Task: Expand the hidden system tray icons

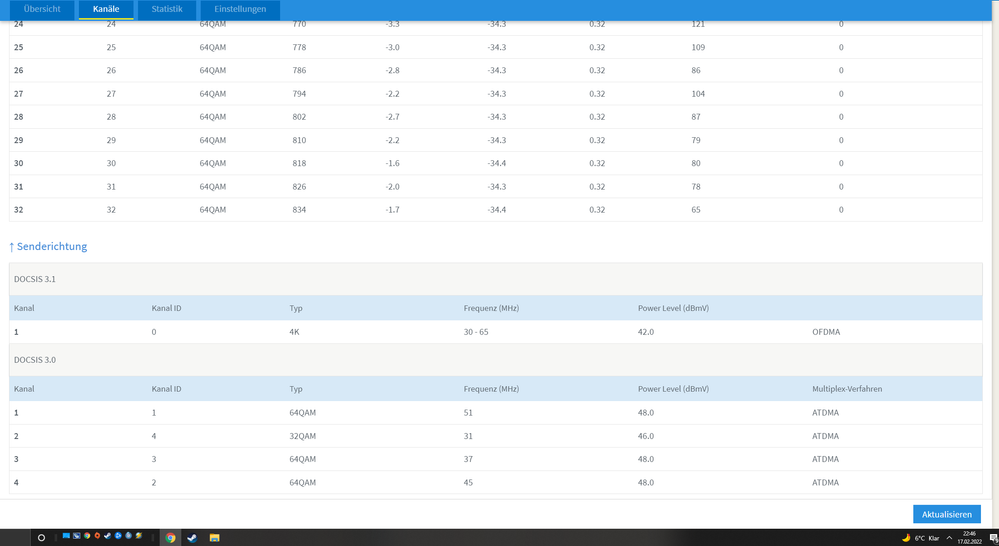Action: 949,538
